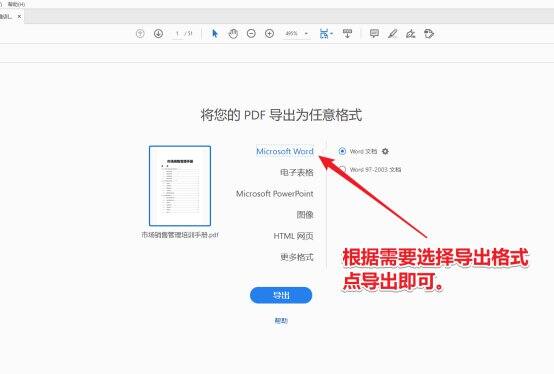Select the Word 文档 radio option

[x=342, y=151]
